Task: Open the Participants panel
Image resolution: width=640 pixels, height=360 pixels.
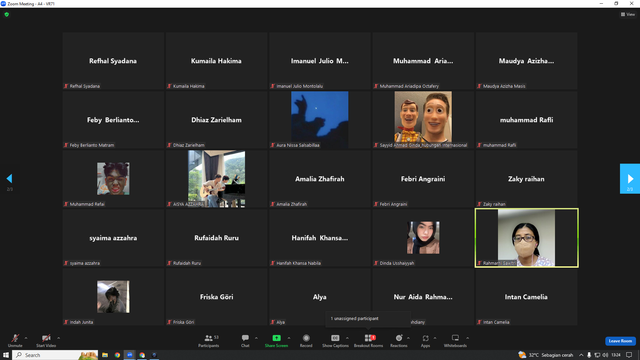Action: pyautogui.click(x=209, y=341)
